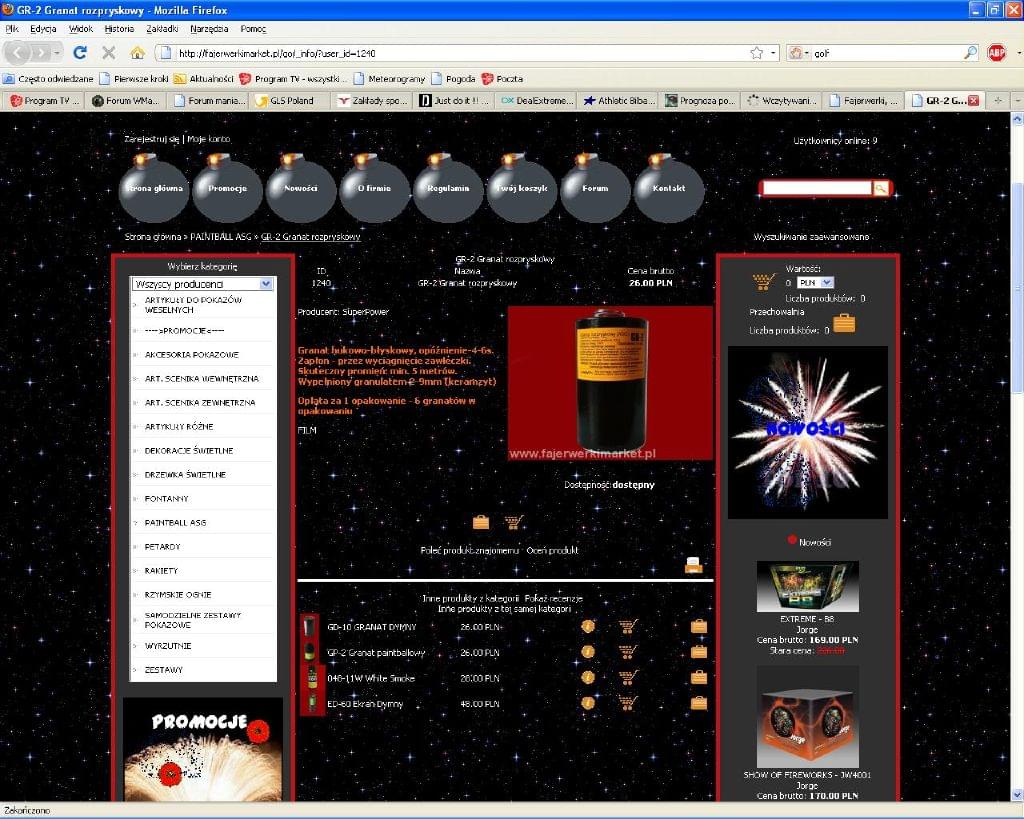Switch to the Athletic Bilba... tab
The image size is (1024, 819).
coord(618,101)
